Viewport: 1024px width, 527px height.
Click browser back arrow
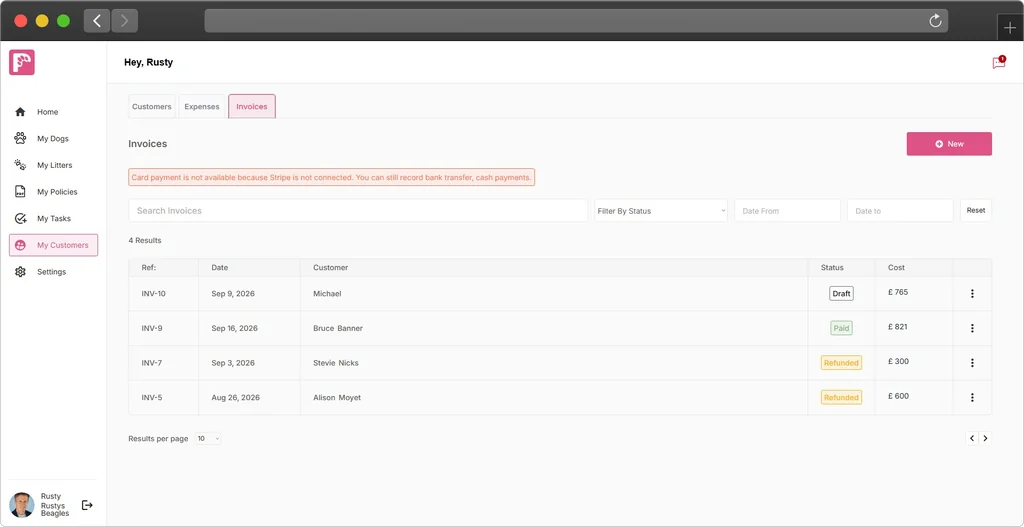pyautogui.click(x=97, y=21)
